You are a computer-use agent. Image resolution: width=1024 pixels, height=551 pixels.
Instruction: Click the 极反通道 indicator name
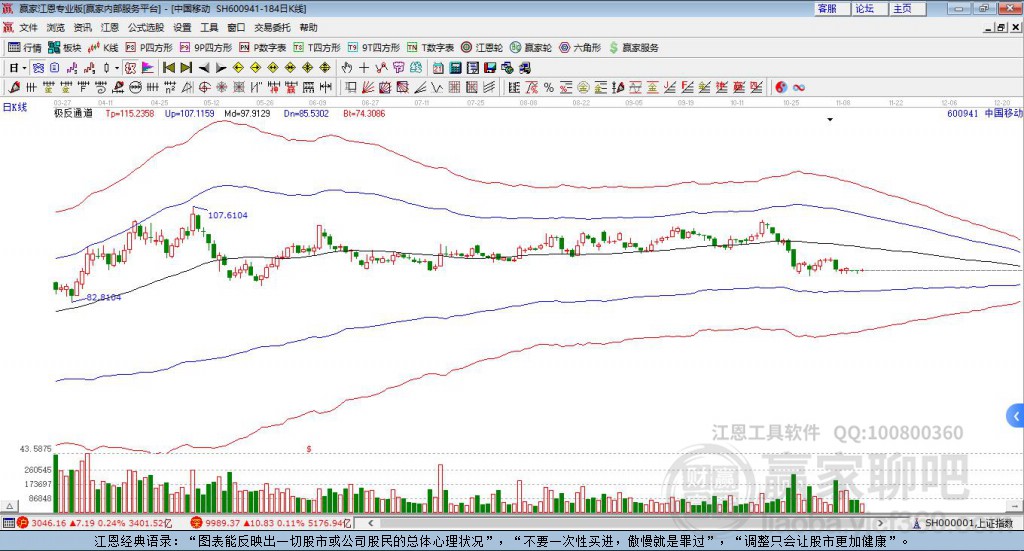[73, 113]
